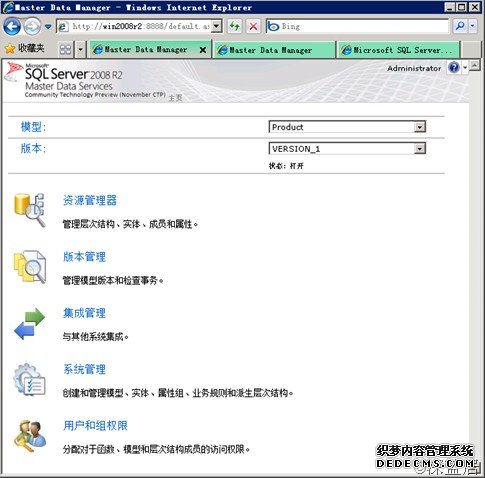
Task: Click the empty new tab button
Action: click(471, 50)
